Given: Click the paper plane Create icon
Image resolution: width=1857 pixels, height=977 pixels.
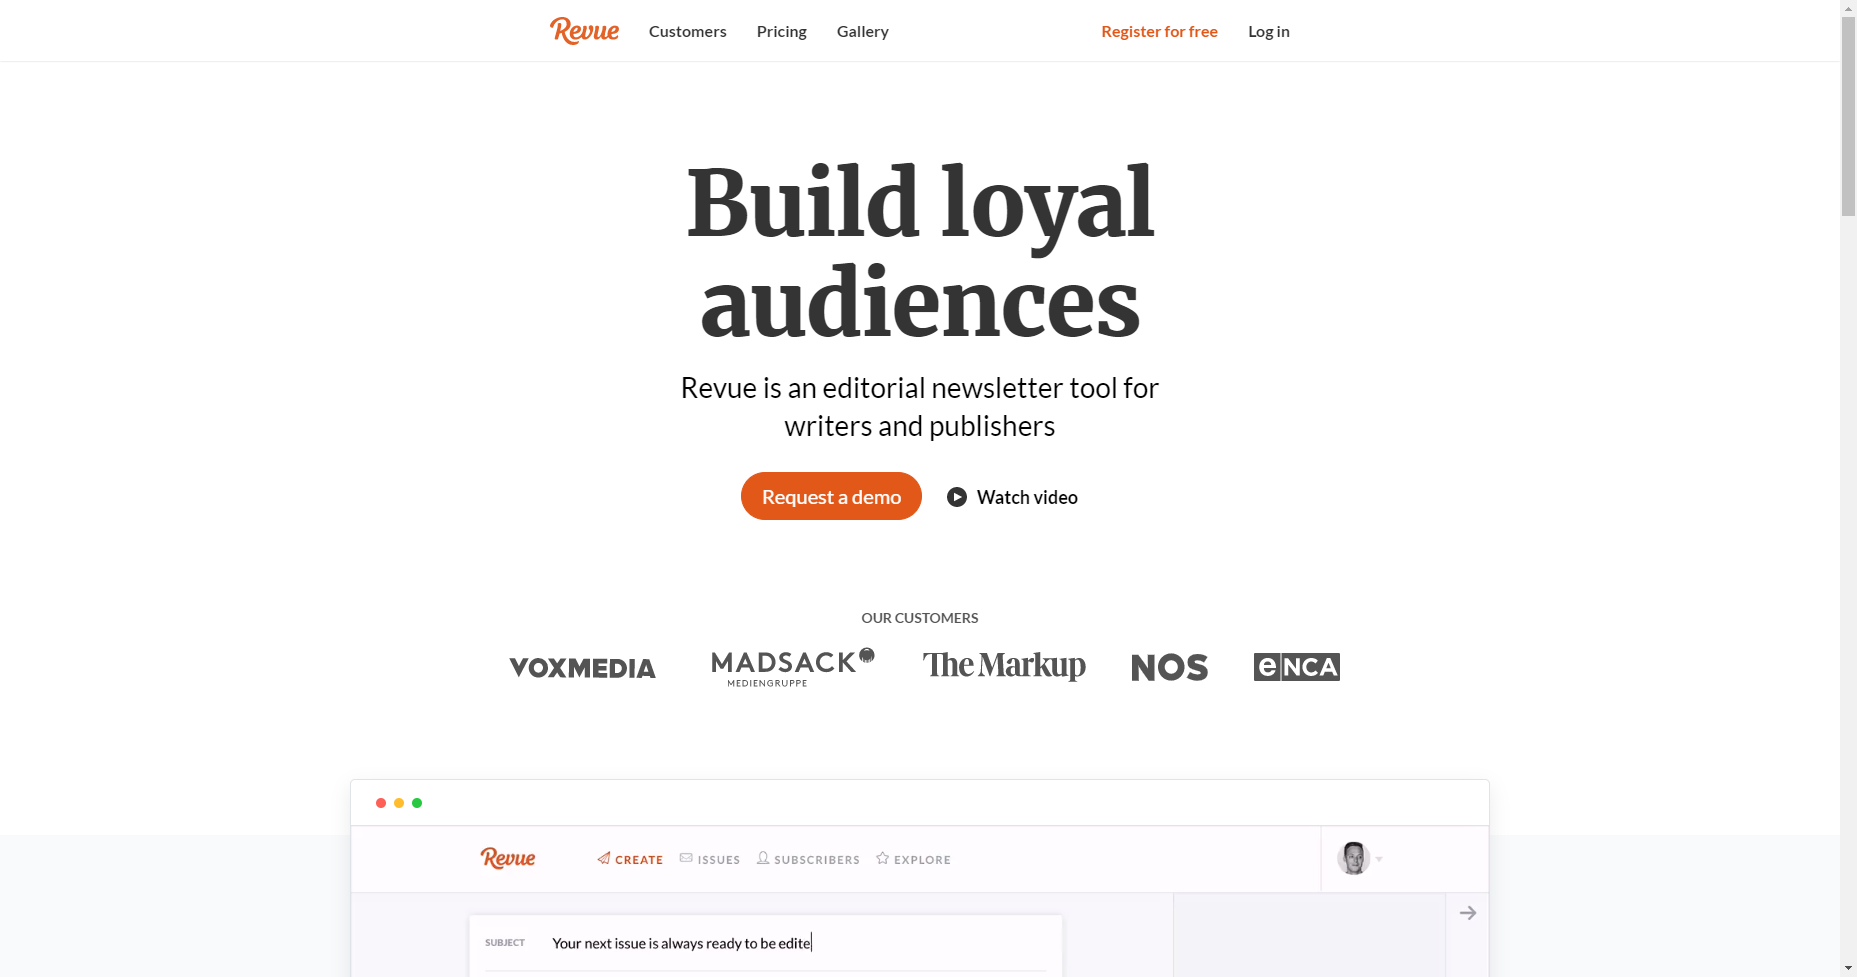Looking at the screenshot, I should tap(604, 858).
